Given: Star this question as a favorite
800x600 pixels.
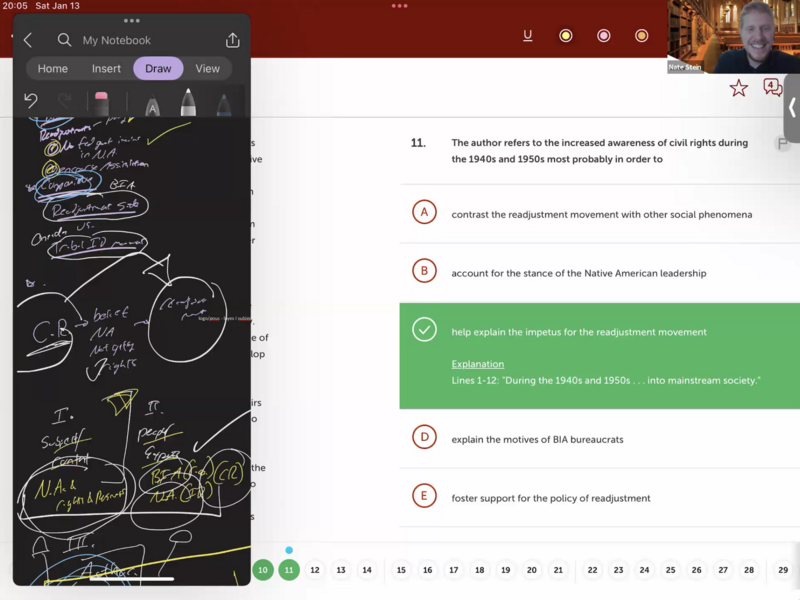Looking at the screenshot, I should click(738, 89).
